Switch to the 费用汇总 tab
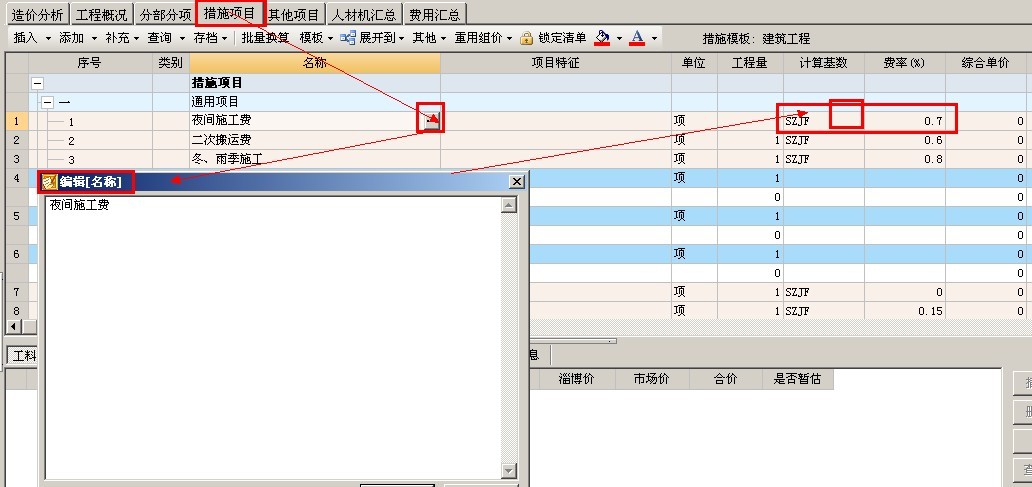The width and height of the screenshot is (1032, 487). [434, 14]
